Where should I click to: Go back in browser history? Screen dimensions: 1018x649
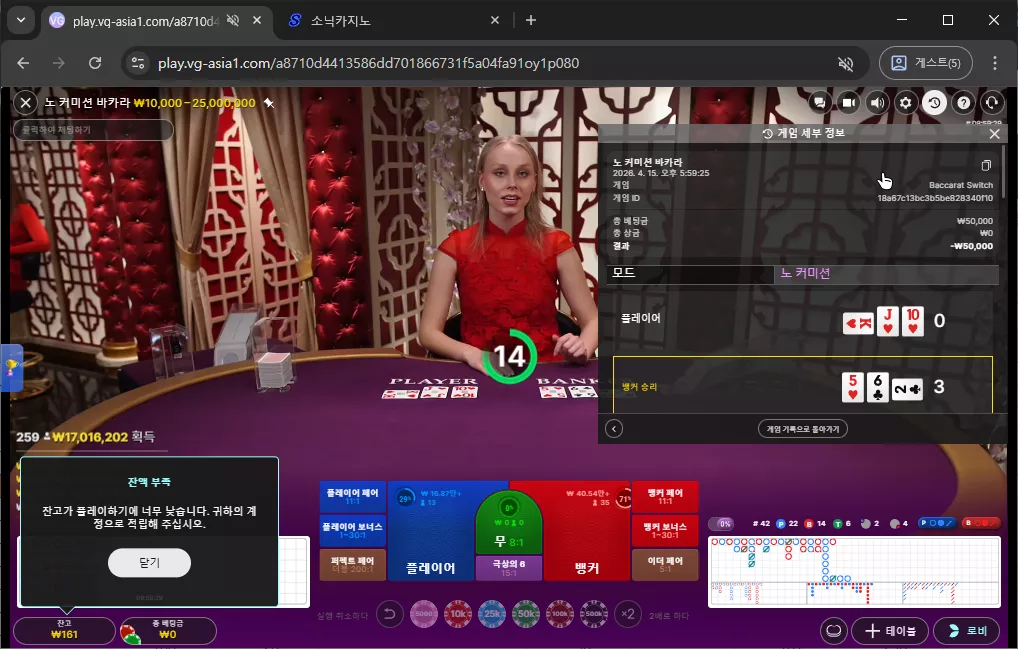pos(23,63)
